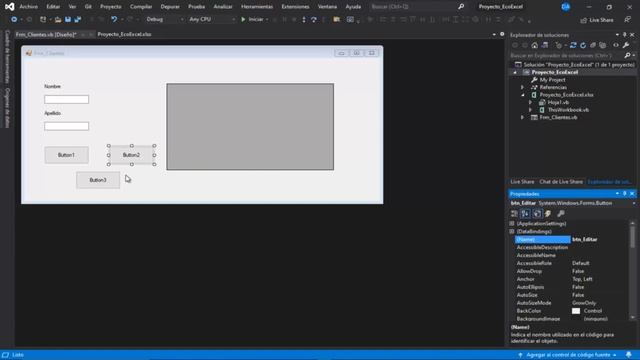The height and width of the screenshot is (360, 640).
Task: Open the Herramientas menu
Action: [257, 7]
